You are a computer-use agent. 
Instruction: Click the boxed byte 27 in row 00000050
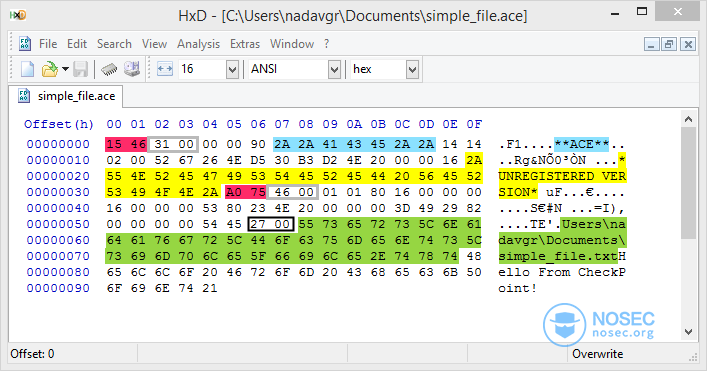coord(258,224)
